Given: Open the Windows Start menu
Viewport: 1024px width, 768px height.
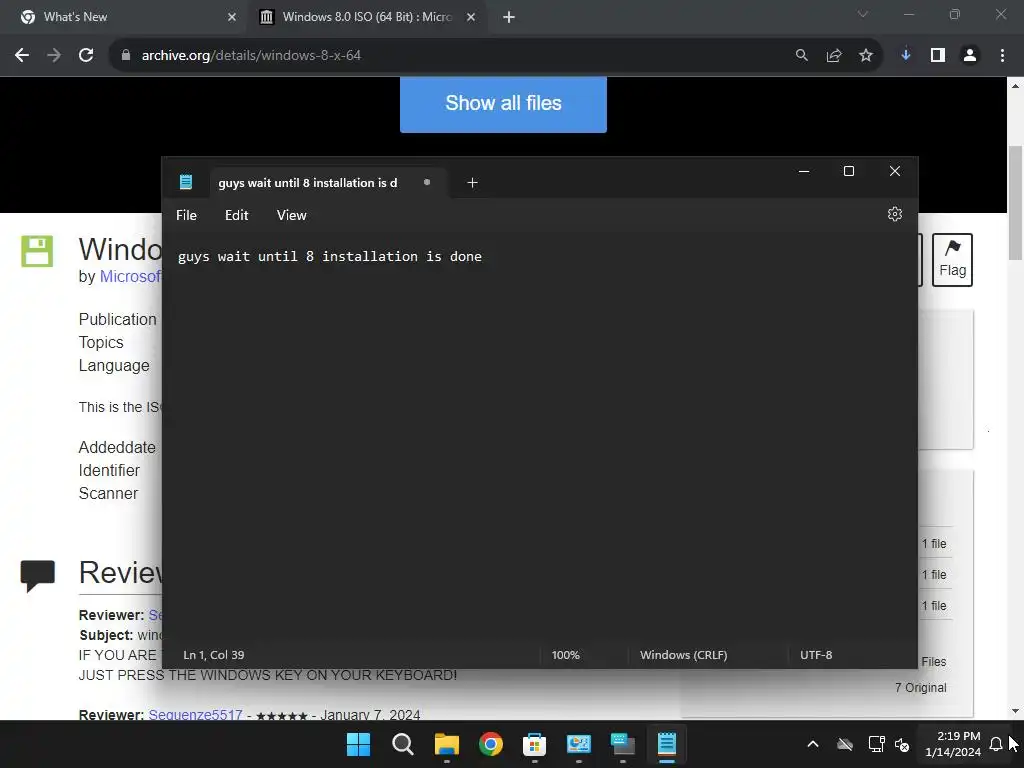Looking at the screenshot, I should pyautogui.click(x=358, y=744).
